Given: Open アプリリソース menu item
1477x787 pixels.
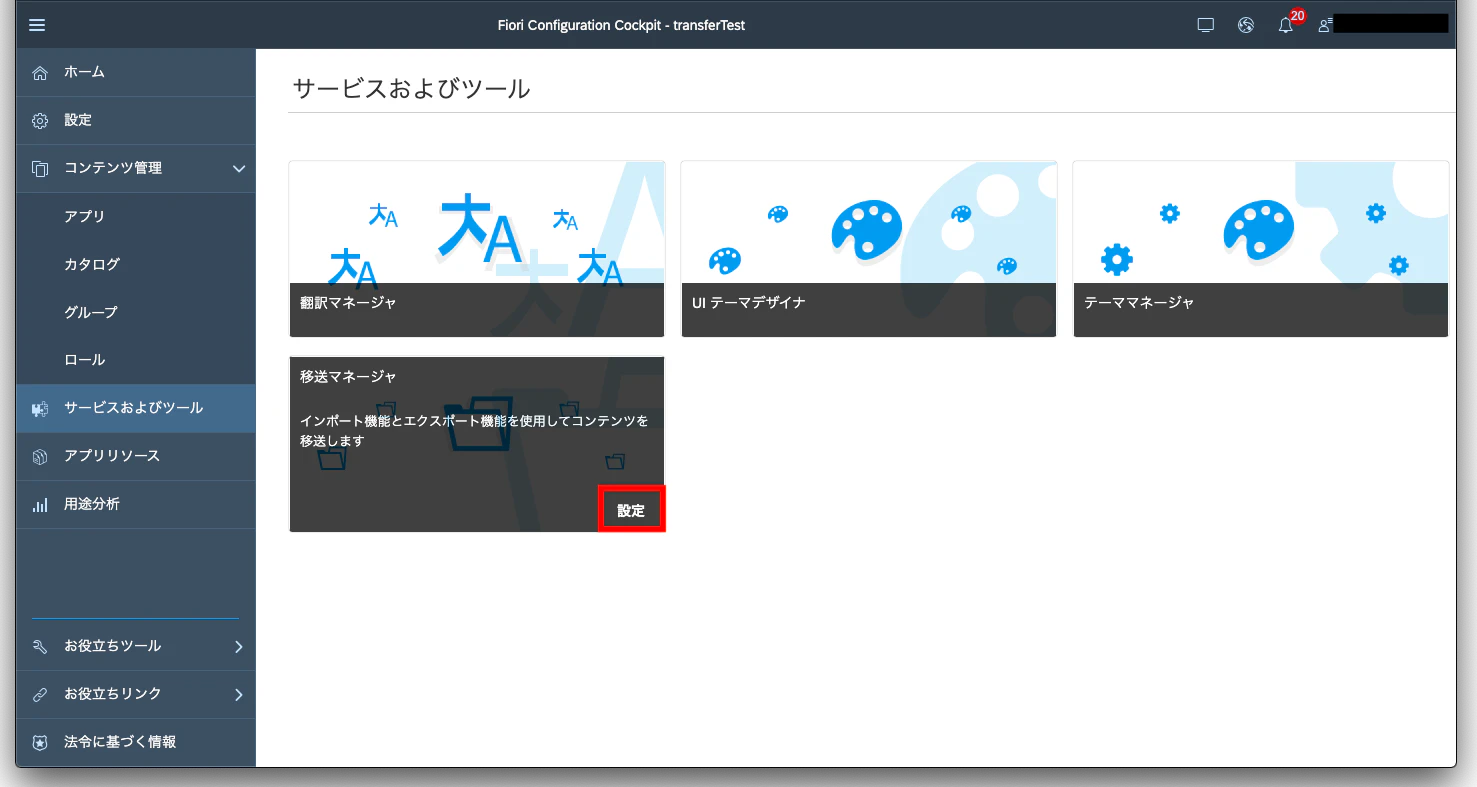Looking at the screenshot, I should (x=136, y=457).
